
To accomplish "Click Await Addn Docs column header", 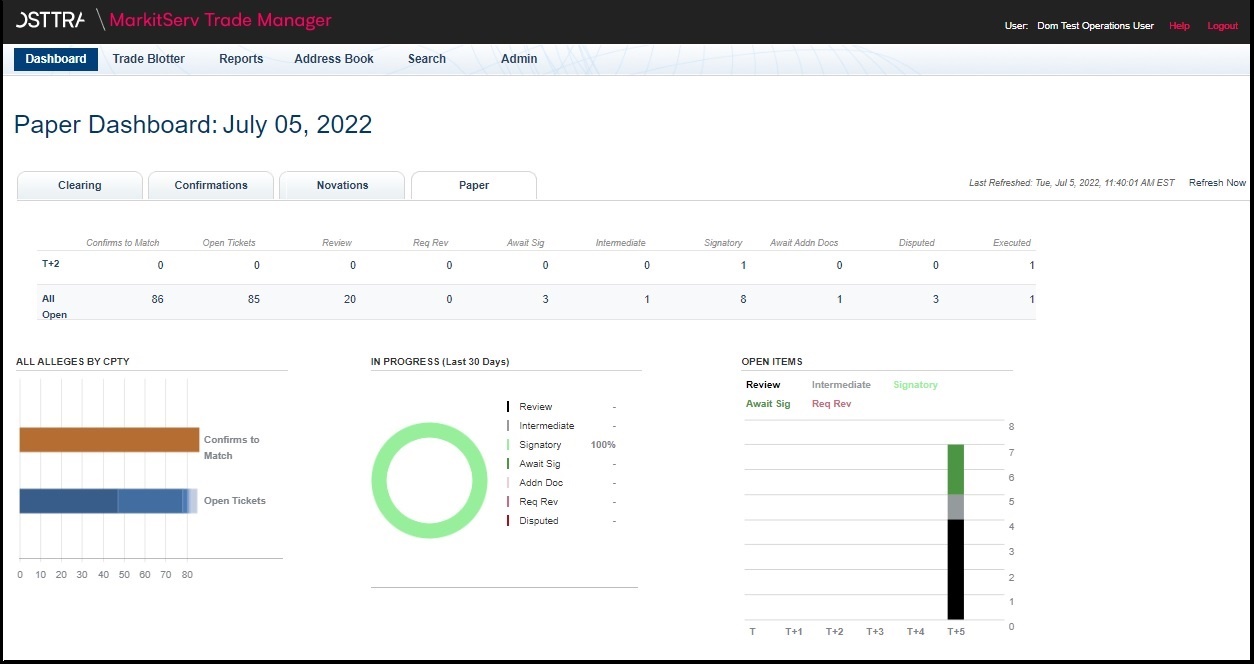I will click(804, 243).
